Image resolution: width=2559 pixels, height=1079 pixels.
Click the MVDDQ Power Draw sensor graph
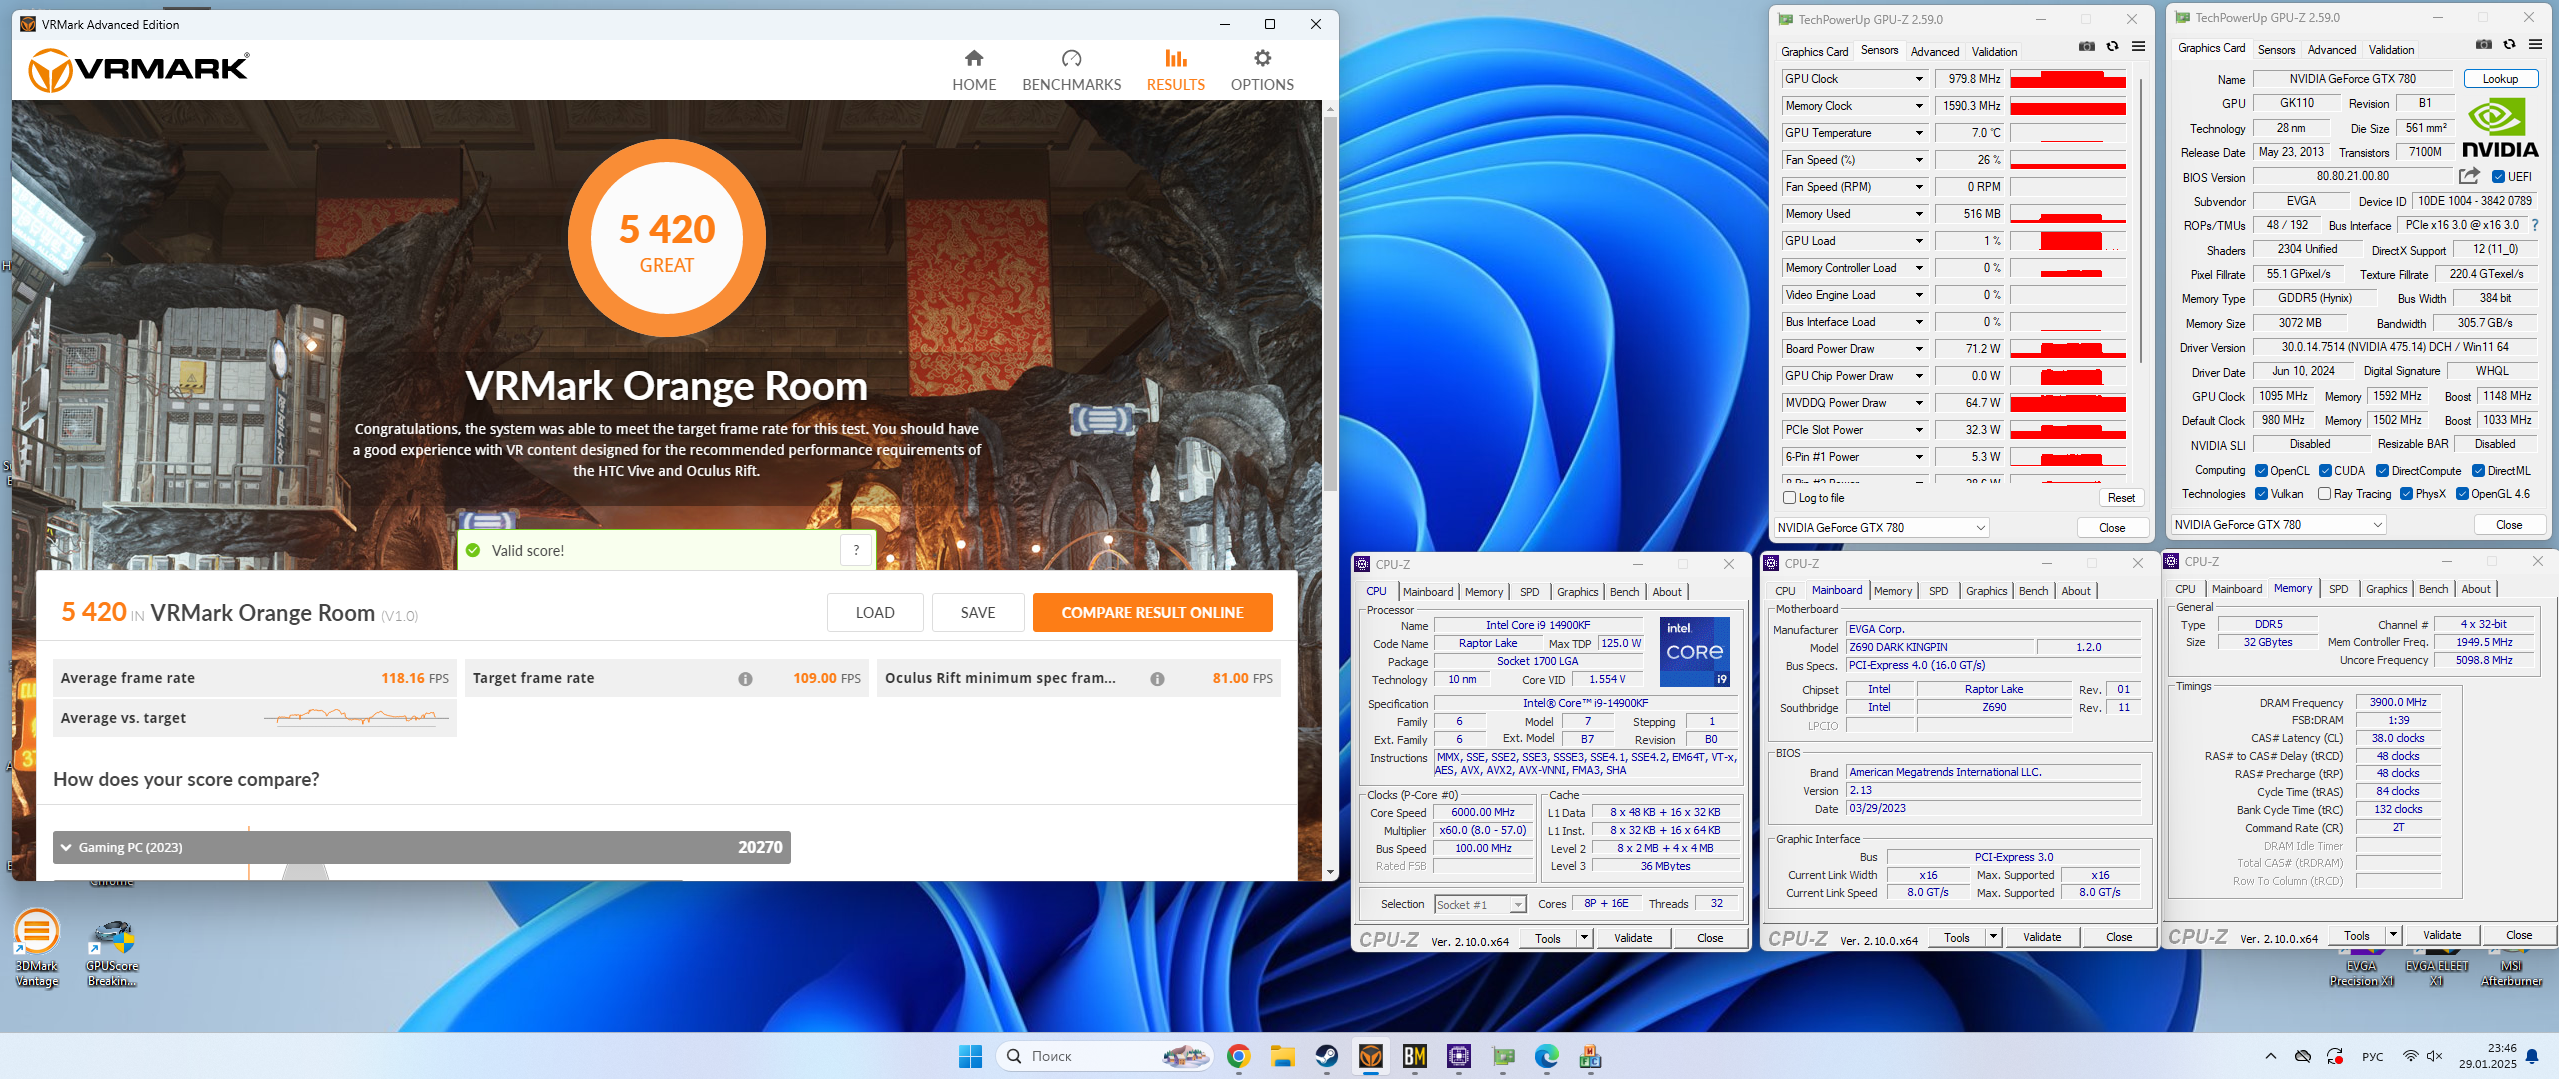click(x=2068, y=403)
